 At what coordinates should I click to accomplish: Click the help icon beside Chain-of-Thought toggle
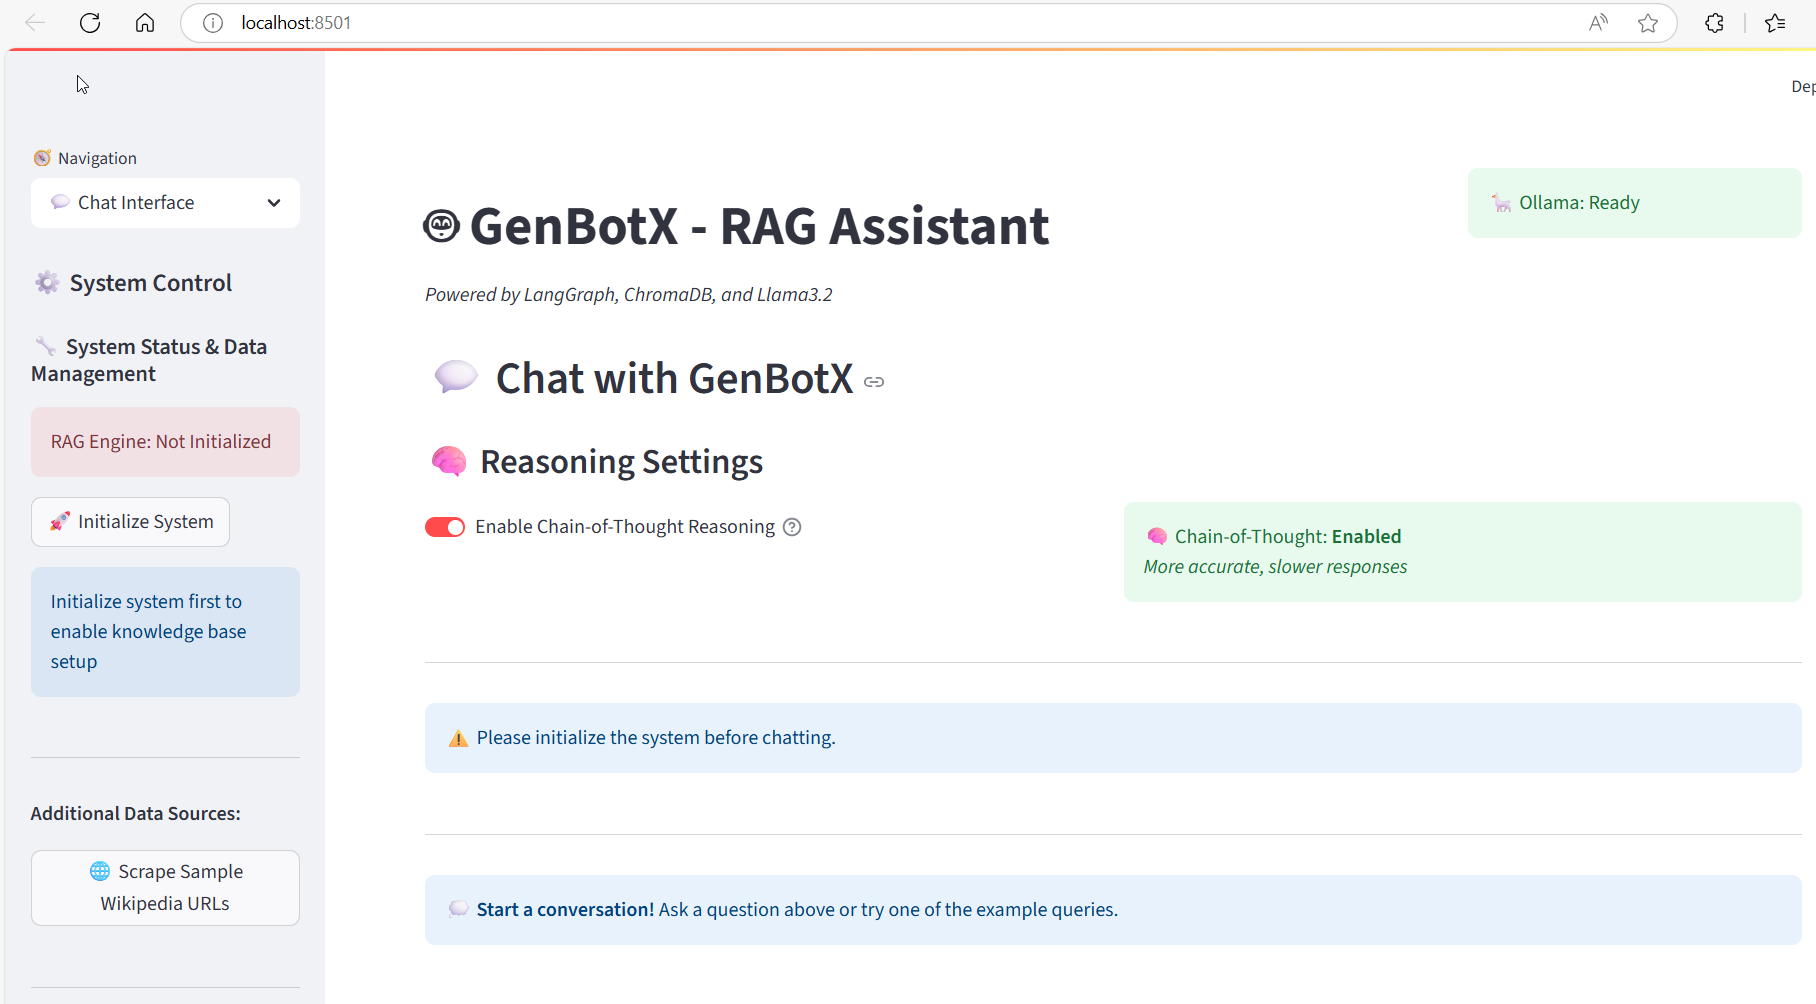coord(792,526)
